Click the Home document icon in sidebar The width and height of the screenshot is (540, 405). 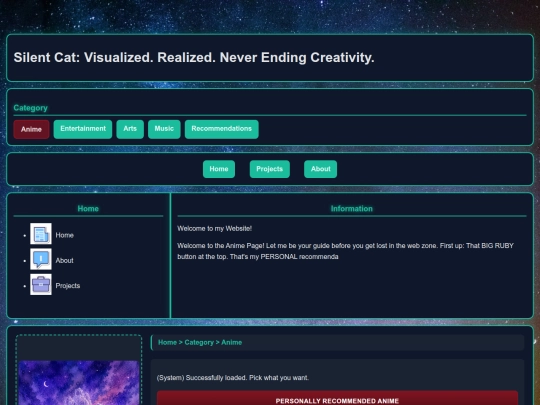41,233
